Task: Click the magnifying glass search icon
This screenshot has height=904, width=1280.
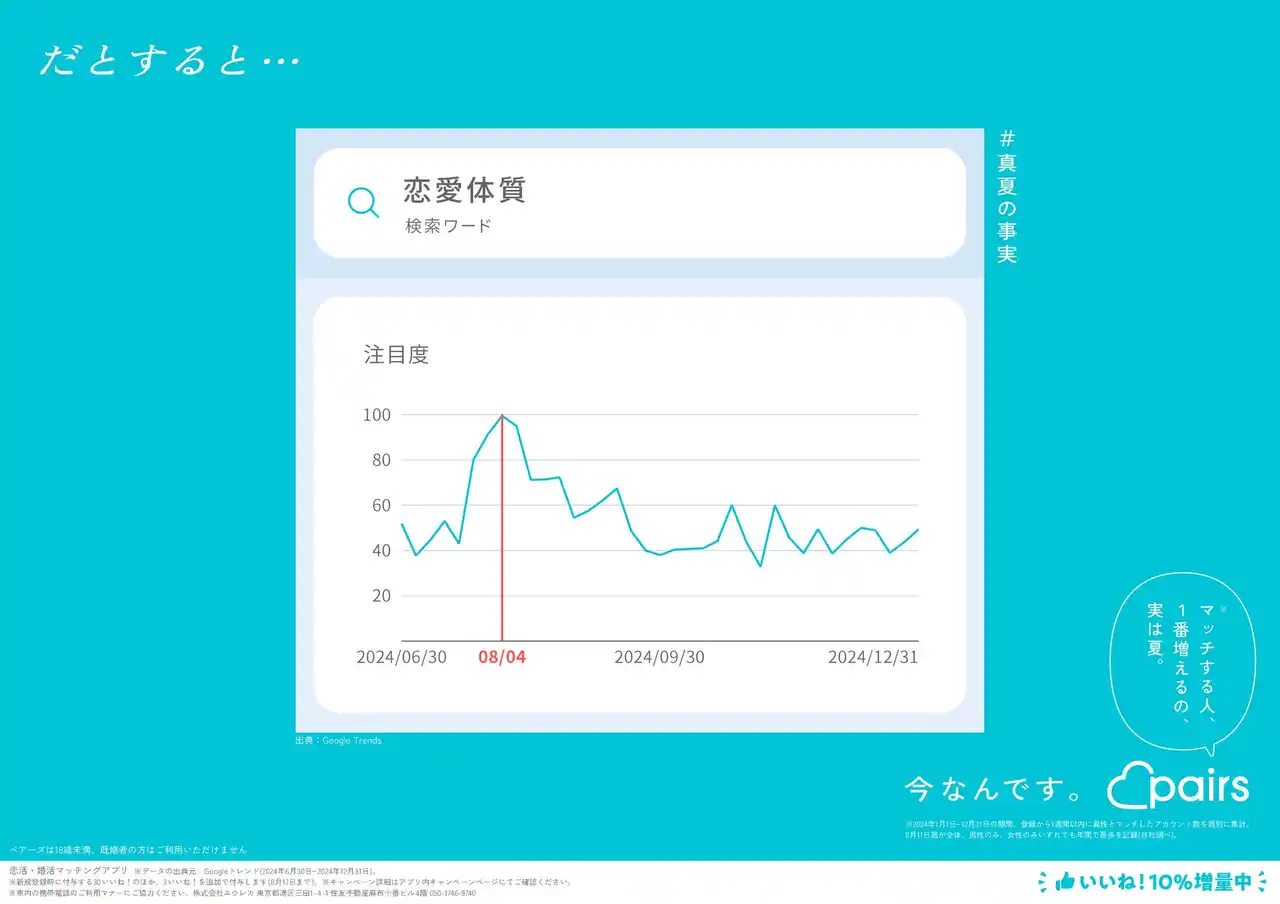Action: 363,203
